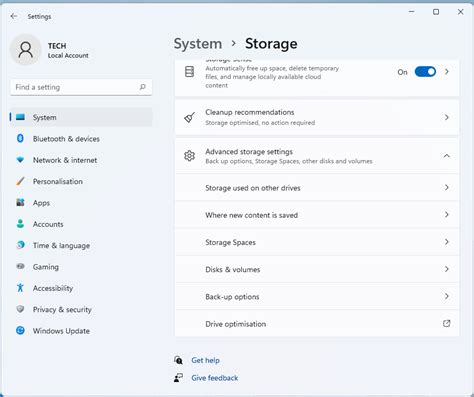This screenshot has width=474, height=397.
Task: Click the Windows Update refresh icon
Action: pos(20,330)
